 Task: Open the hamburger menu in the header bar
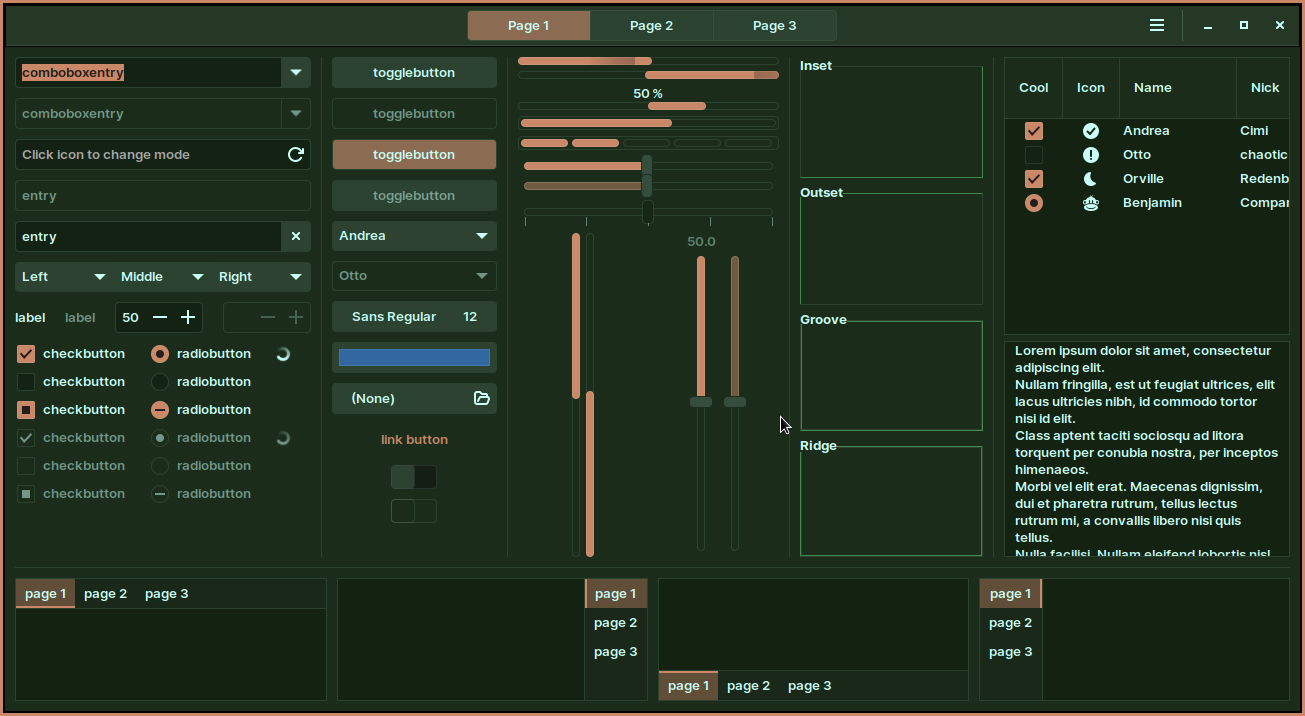[x=1157, y=26]
